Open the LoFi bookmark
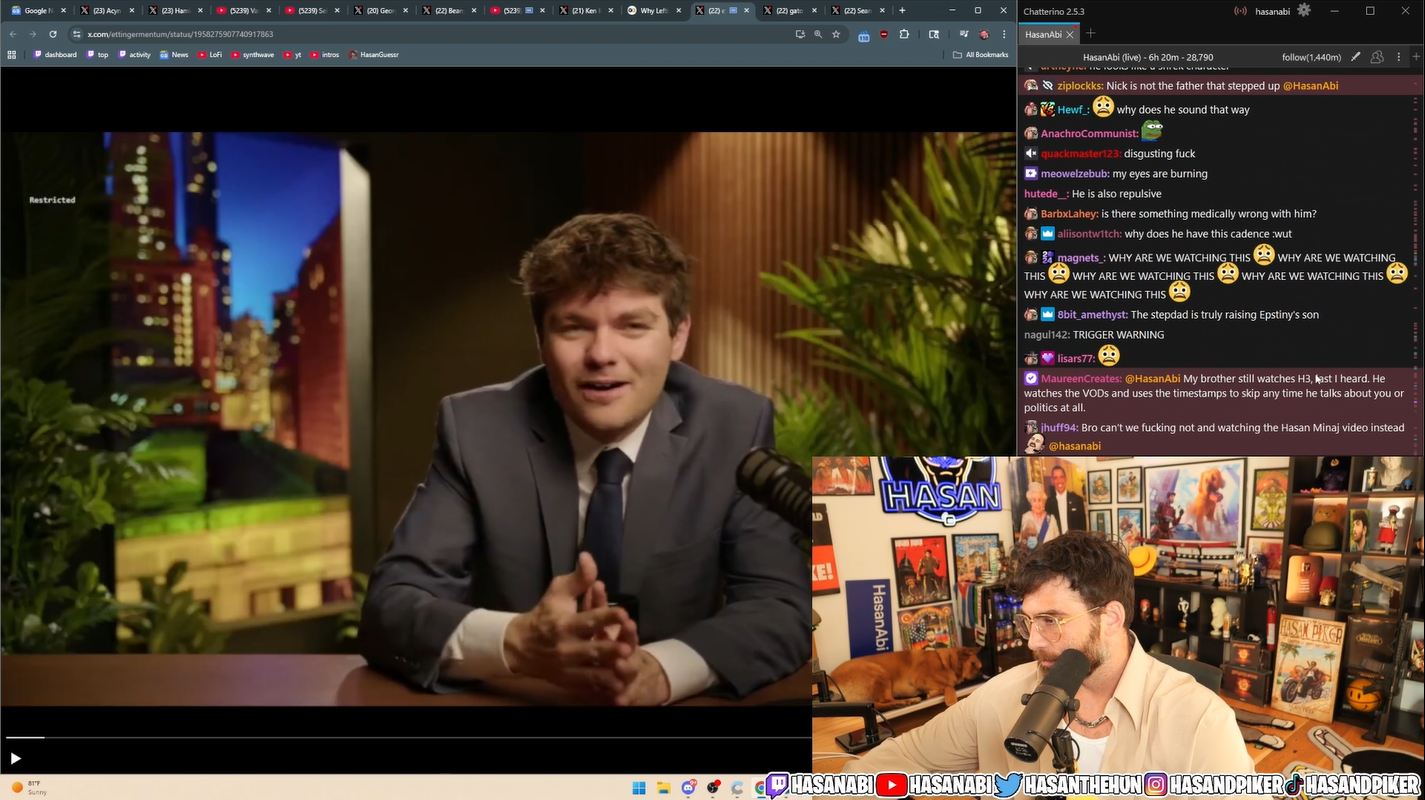The height and width of the screenshot is (800, 1425). pos(210,55)
